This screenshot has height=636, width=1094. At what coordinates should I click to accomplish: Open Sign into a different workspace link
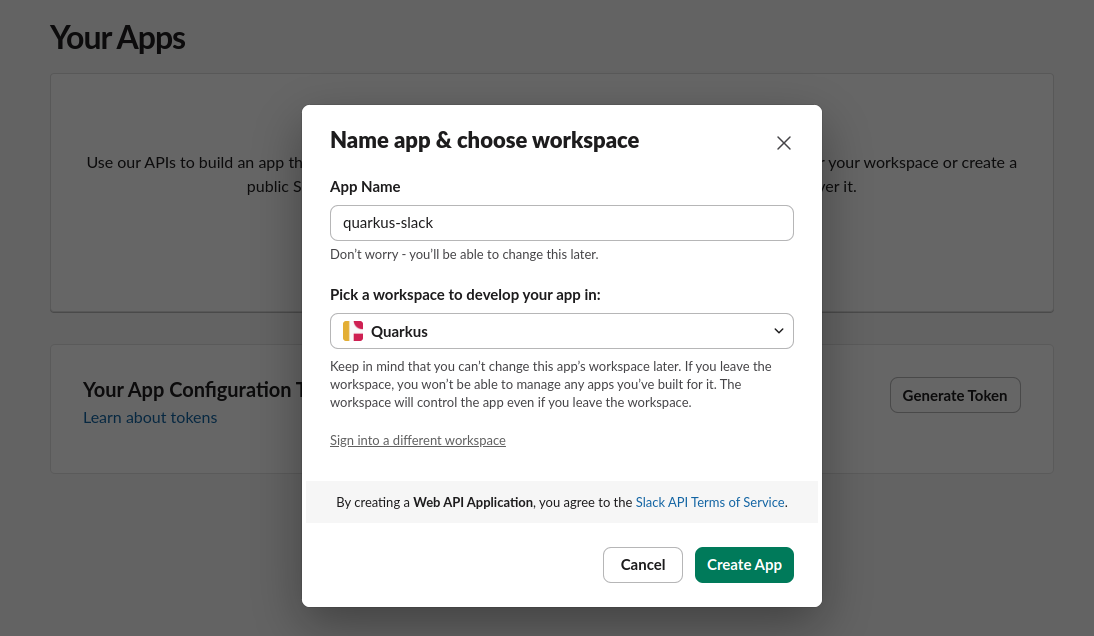[418, 440]
